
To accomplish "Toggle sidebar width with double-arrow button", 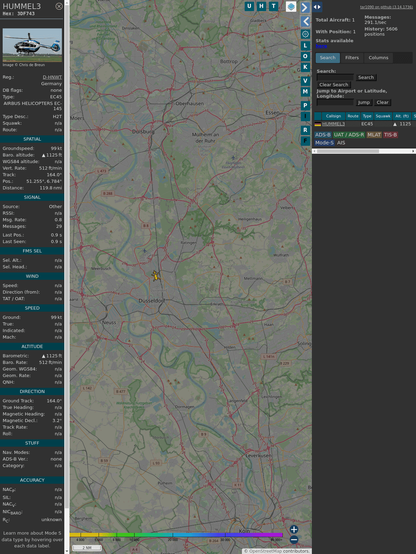I will click(x=317, y=7).
